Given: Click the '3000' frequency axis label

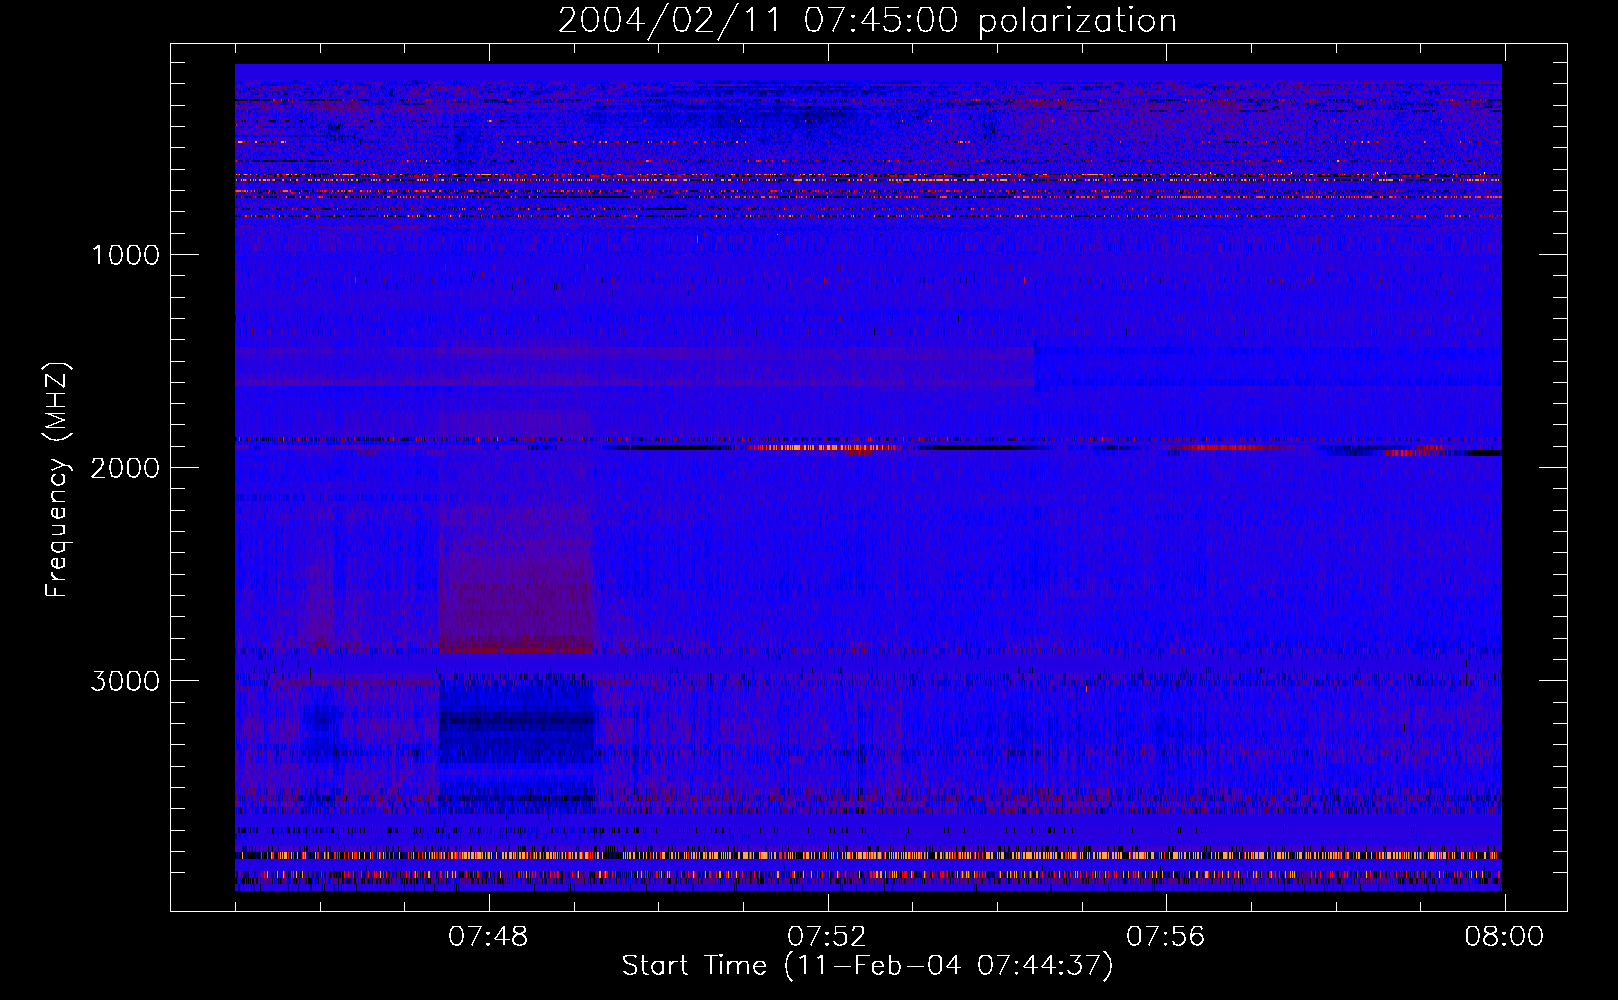Looking at the screenshot, I should click(125, 681).
